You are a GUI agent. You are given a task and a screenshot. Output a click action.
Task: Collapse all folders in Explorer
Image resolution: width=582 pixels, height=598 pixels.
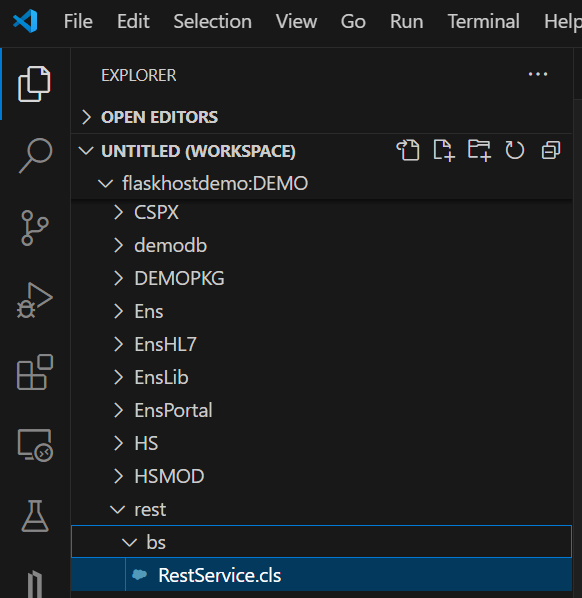551,150
